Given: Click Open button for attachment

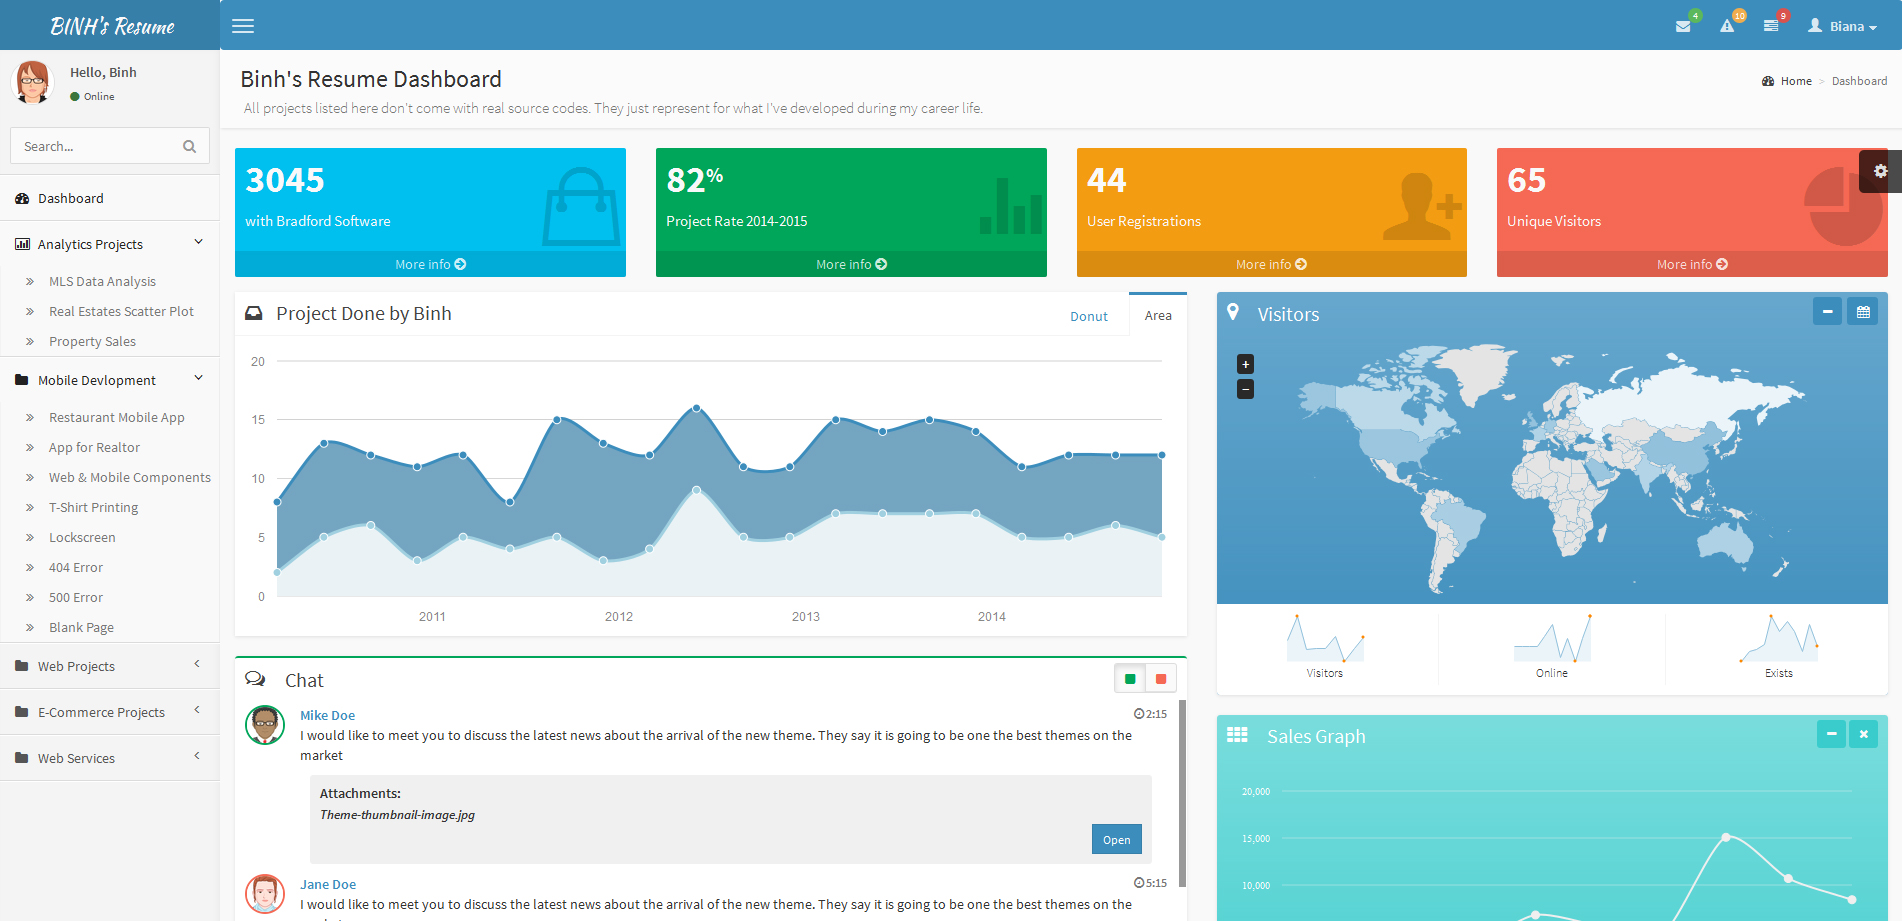Looking at the screenshot, I should pyautogui.click(x=1116, y=840).
